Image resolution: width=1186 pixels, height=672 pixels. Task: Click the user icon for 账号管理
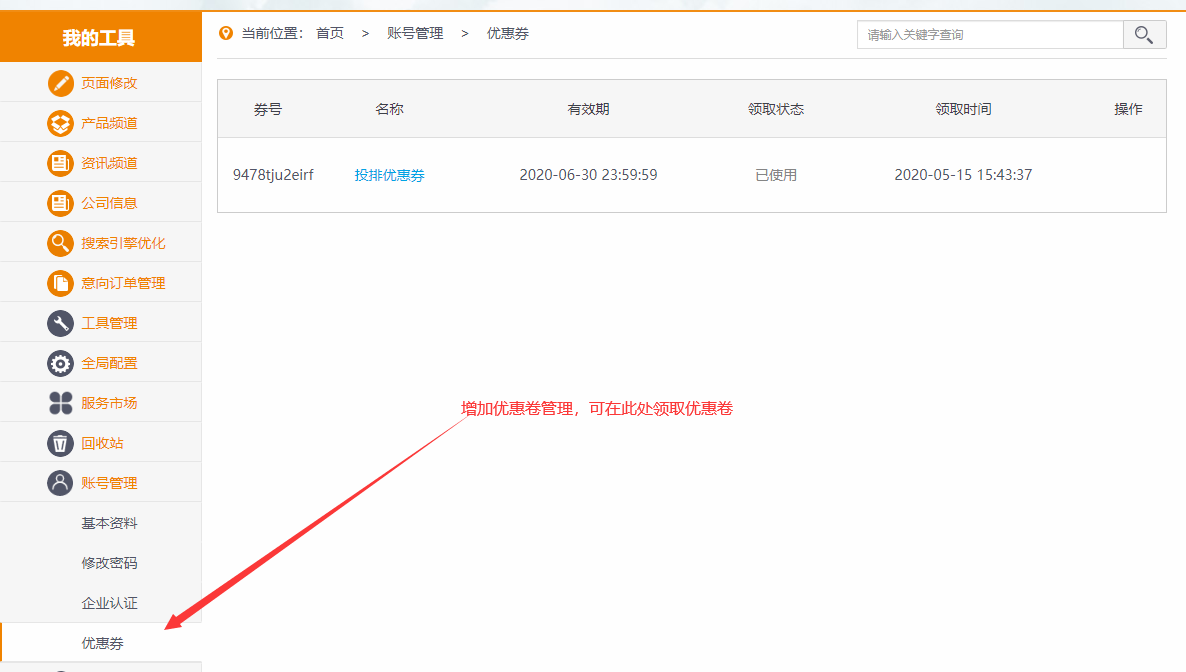[61, 483]
